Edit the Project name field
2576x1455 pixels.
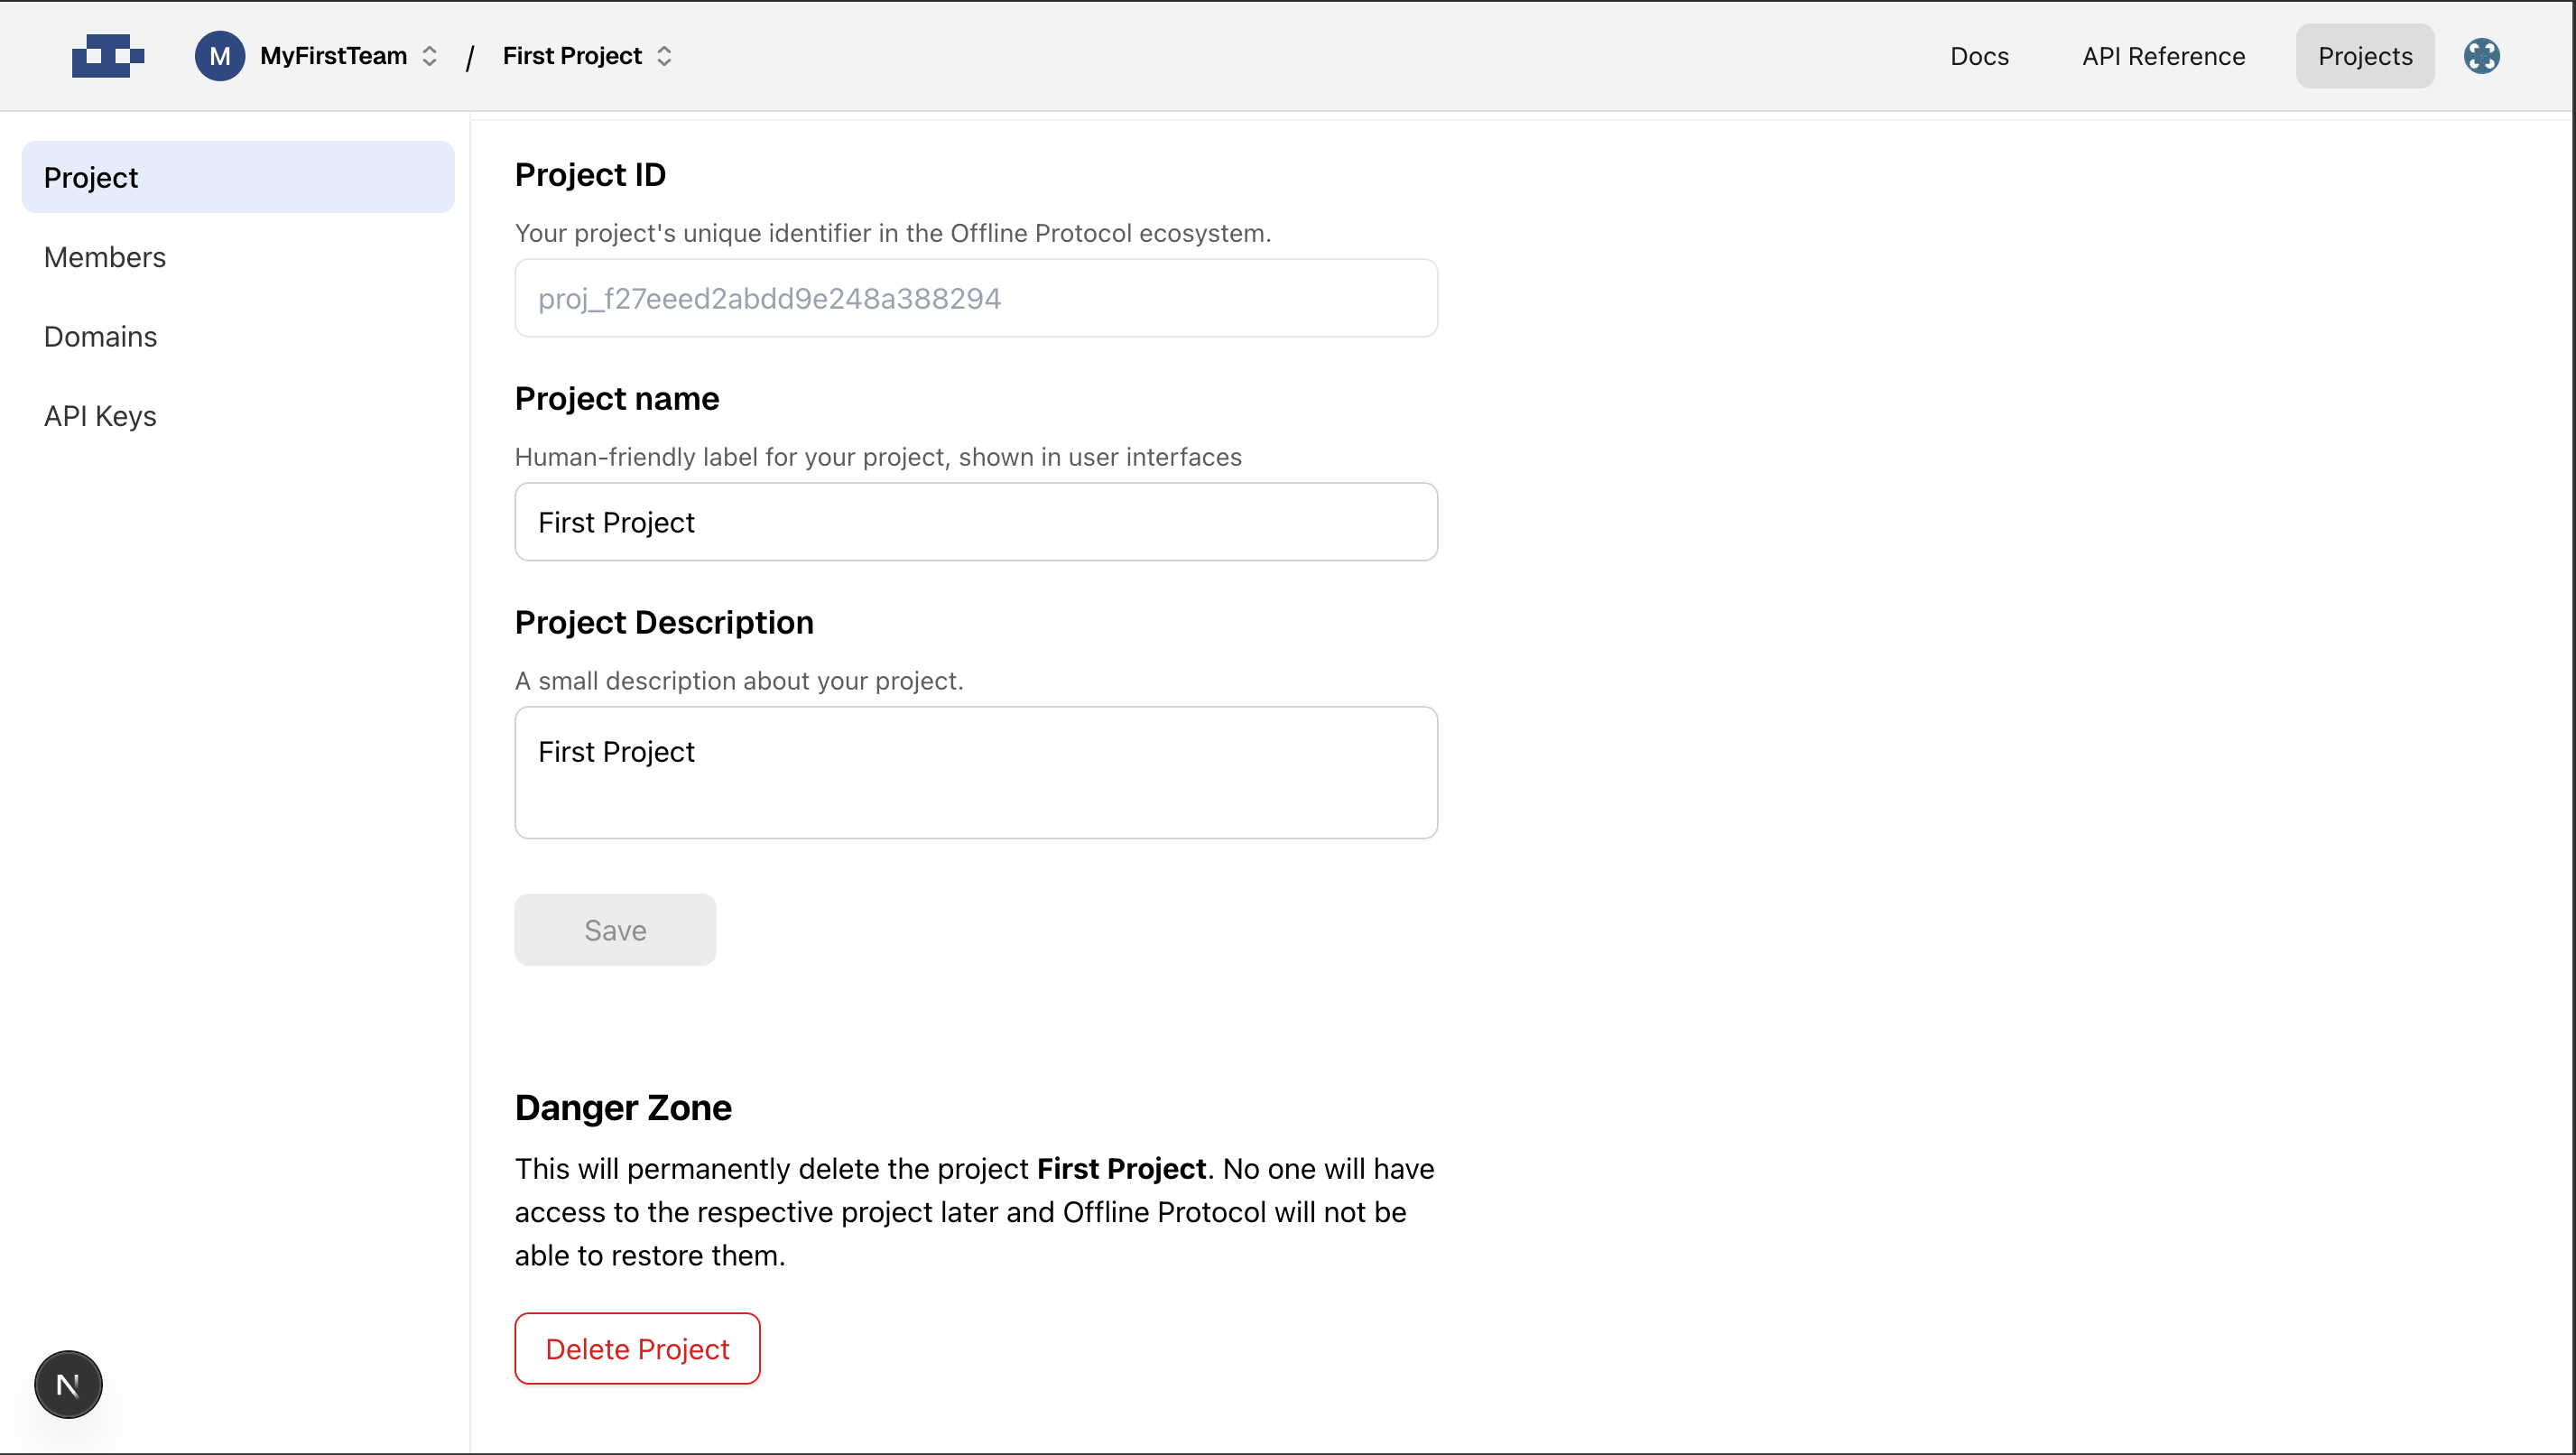coord(976,521)
